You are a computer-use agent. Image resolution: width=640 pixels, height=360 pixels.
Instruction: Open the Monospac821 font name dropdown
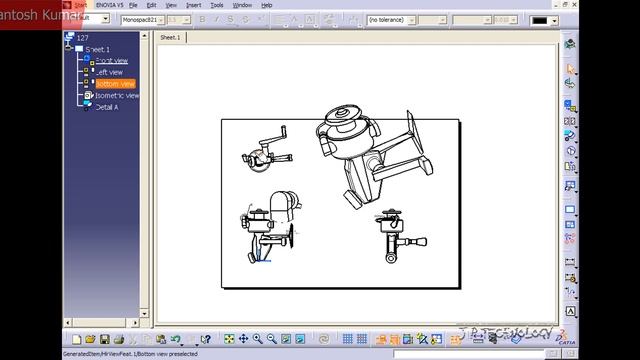pyautogui.click(x=161, y=20)
